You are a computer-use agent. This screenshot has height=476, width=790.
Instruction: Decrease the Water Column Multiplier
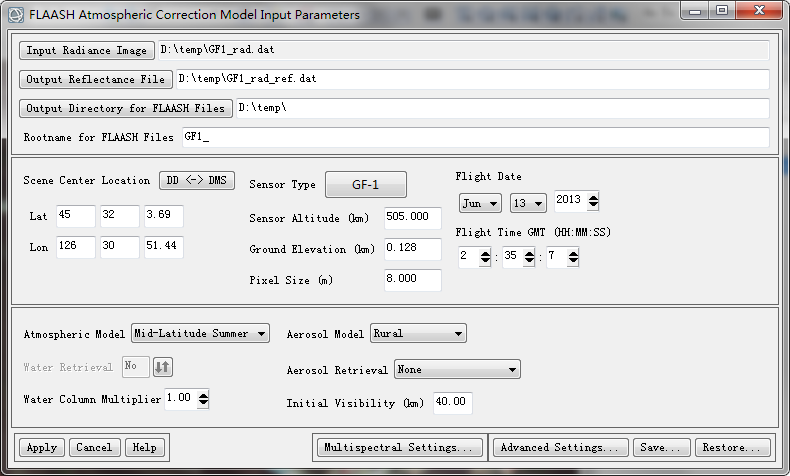[x=203, y=403]
